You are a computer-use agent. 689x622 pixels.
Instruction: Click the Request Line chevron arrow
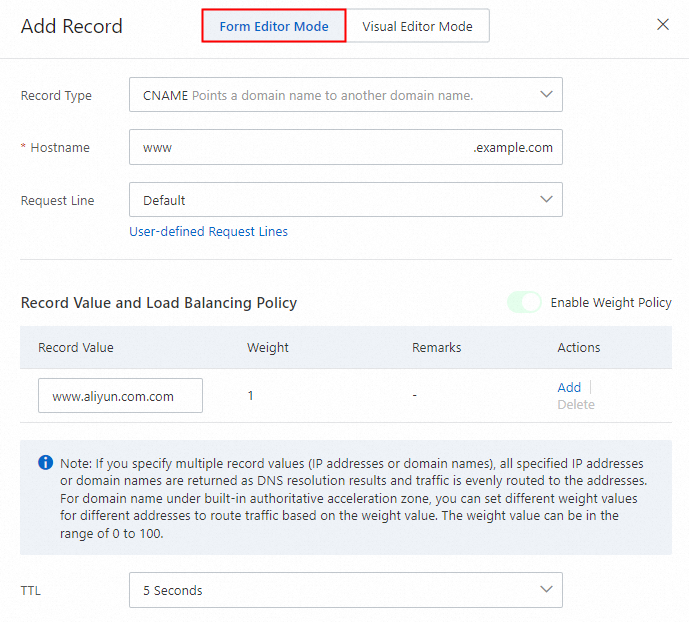pos(546,199)
